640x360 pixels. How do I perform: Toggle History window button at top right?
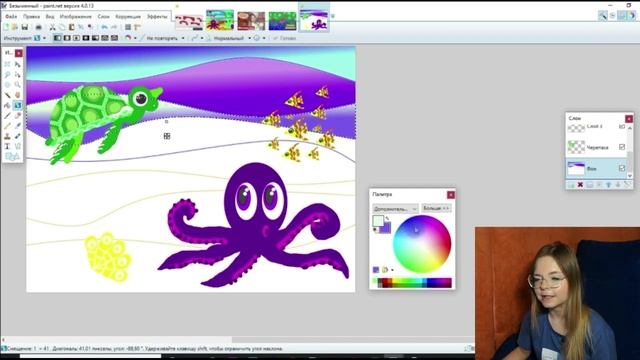(612, 16)
